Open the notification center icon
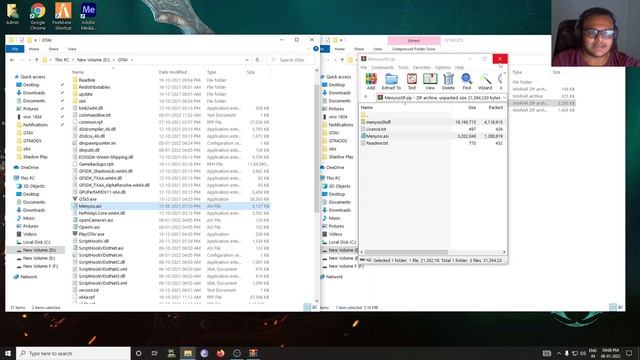 tap(629, 353)
